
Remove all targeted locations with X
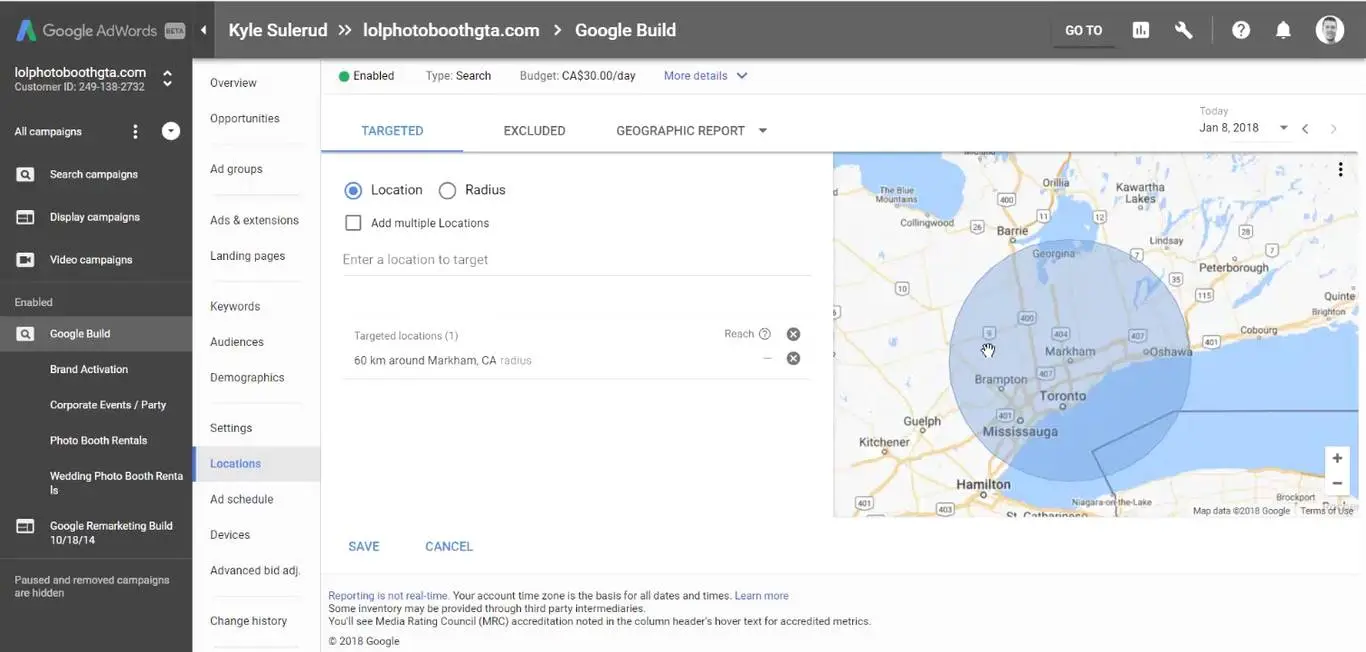pyautogui.click(x=793, y=334)
